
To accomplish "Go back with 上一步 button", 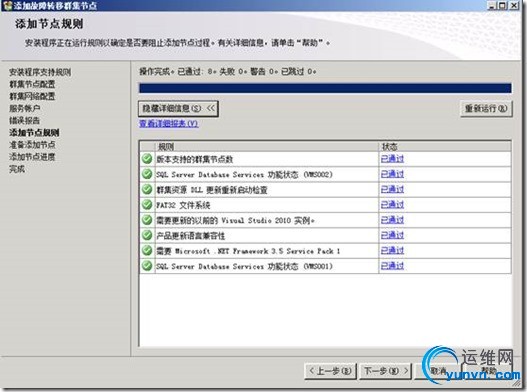I will click(330, 371).
